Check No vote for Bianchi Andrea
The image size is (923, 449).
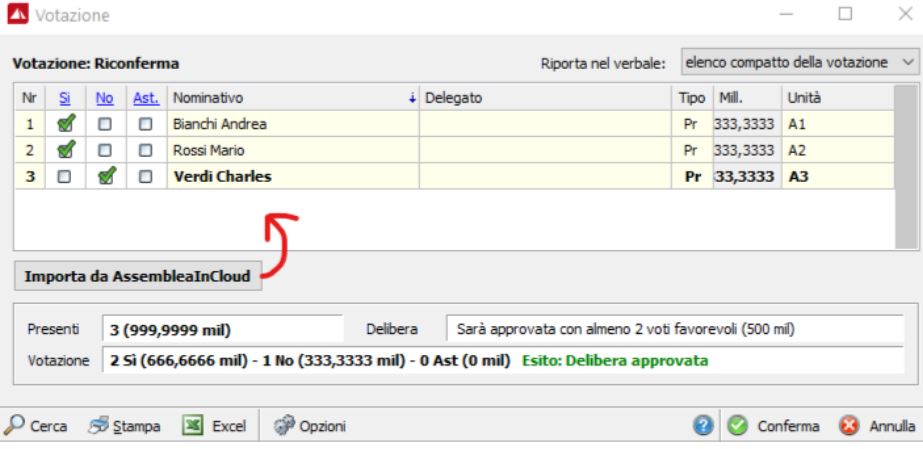pos(105,124)
